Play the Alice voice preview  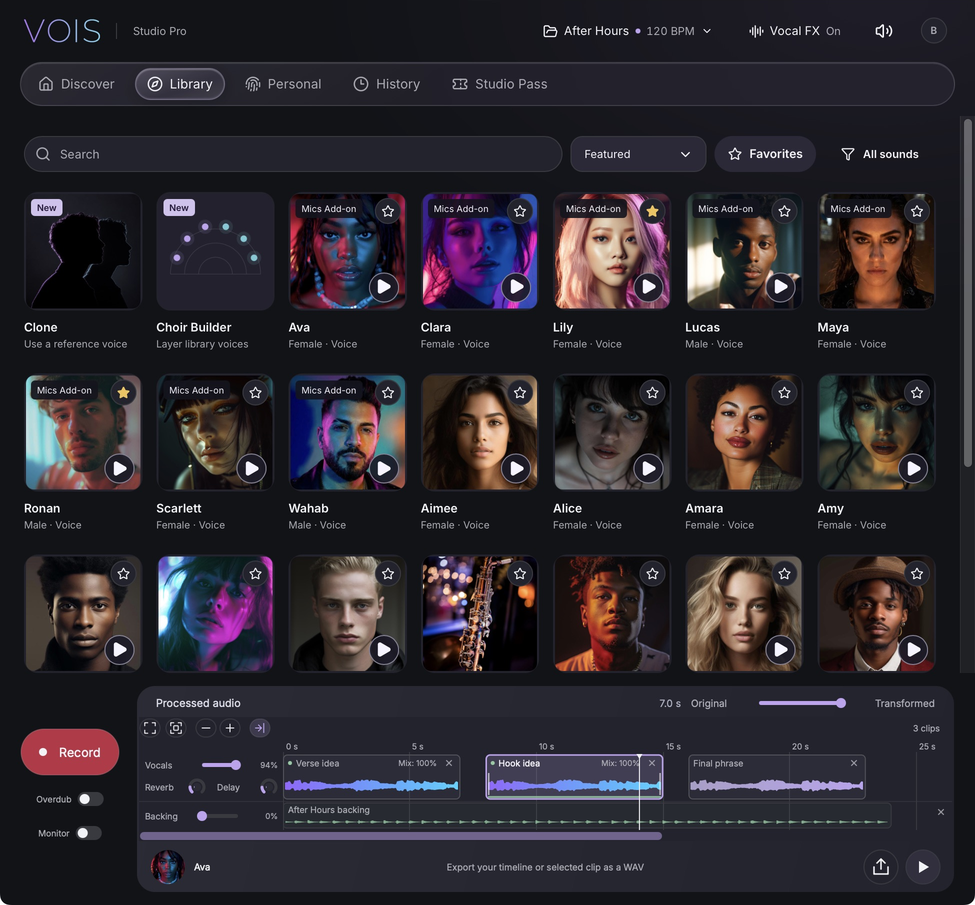(x=649, y=468)
